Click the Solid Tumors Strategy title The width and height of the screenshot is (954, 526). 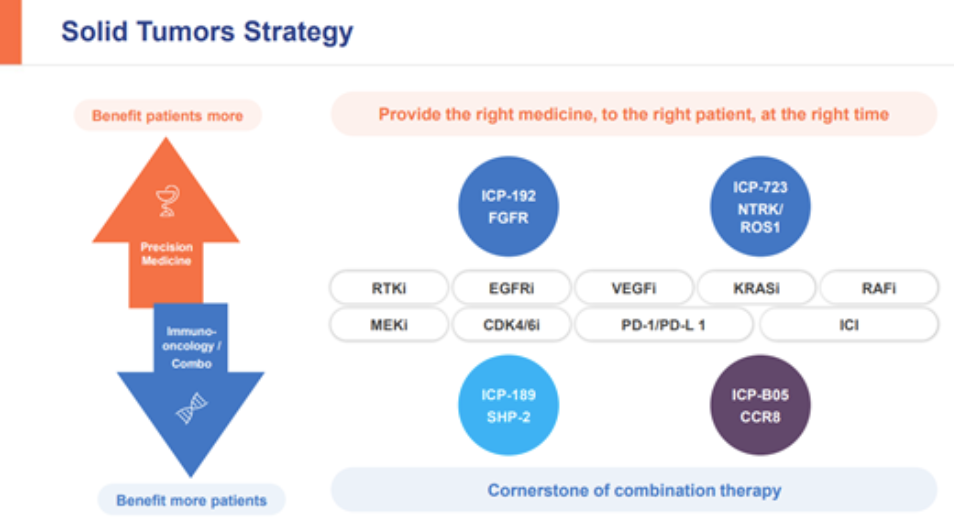pos(207,32)
